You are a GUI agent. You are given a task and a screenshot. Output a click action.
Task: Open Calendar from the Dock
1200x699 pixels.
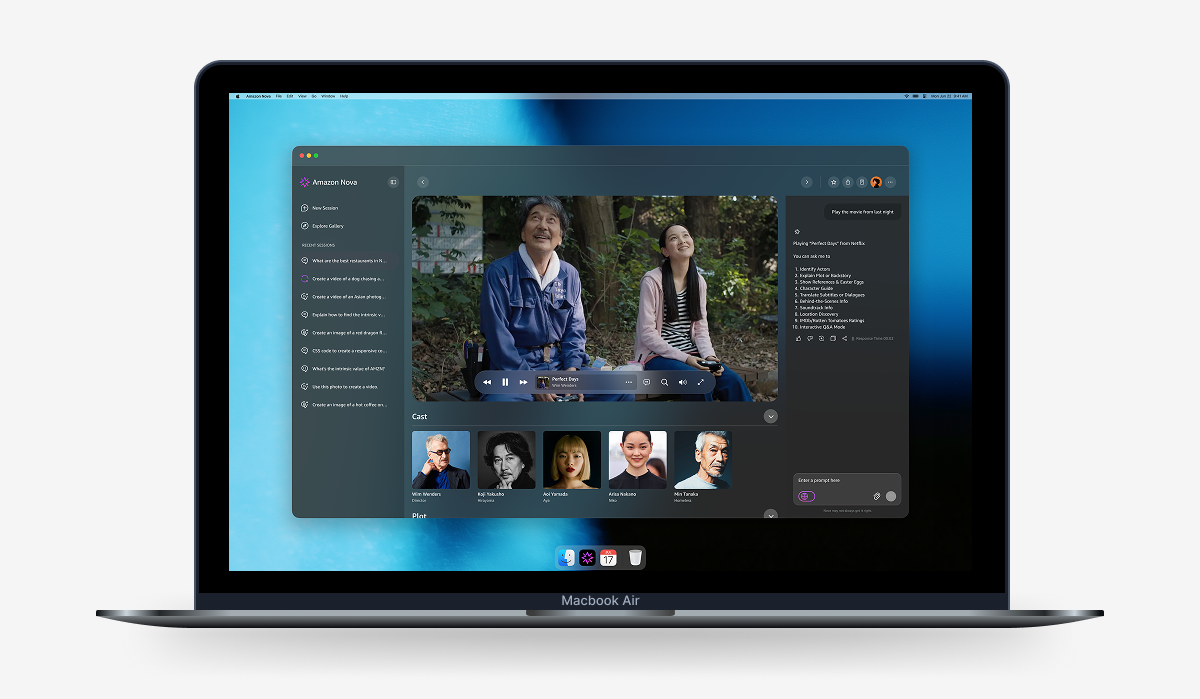click(607, 557)
